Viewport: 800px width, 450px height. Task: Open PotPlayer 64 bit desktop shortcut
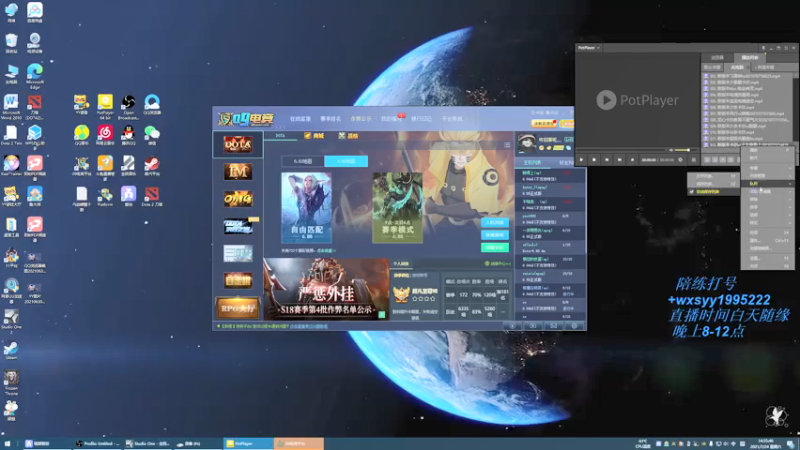pos(105,107)
